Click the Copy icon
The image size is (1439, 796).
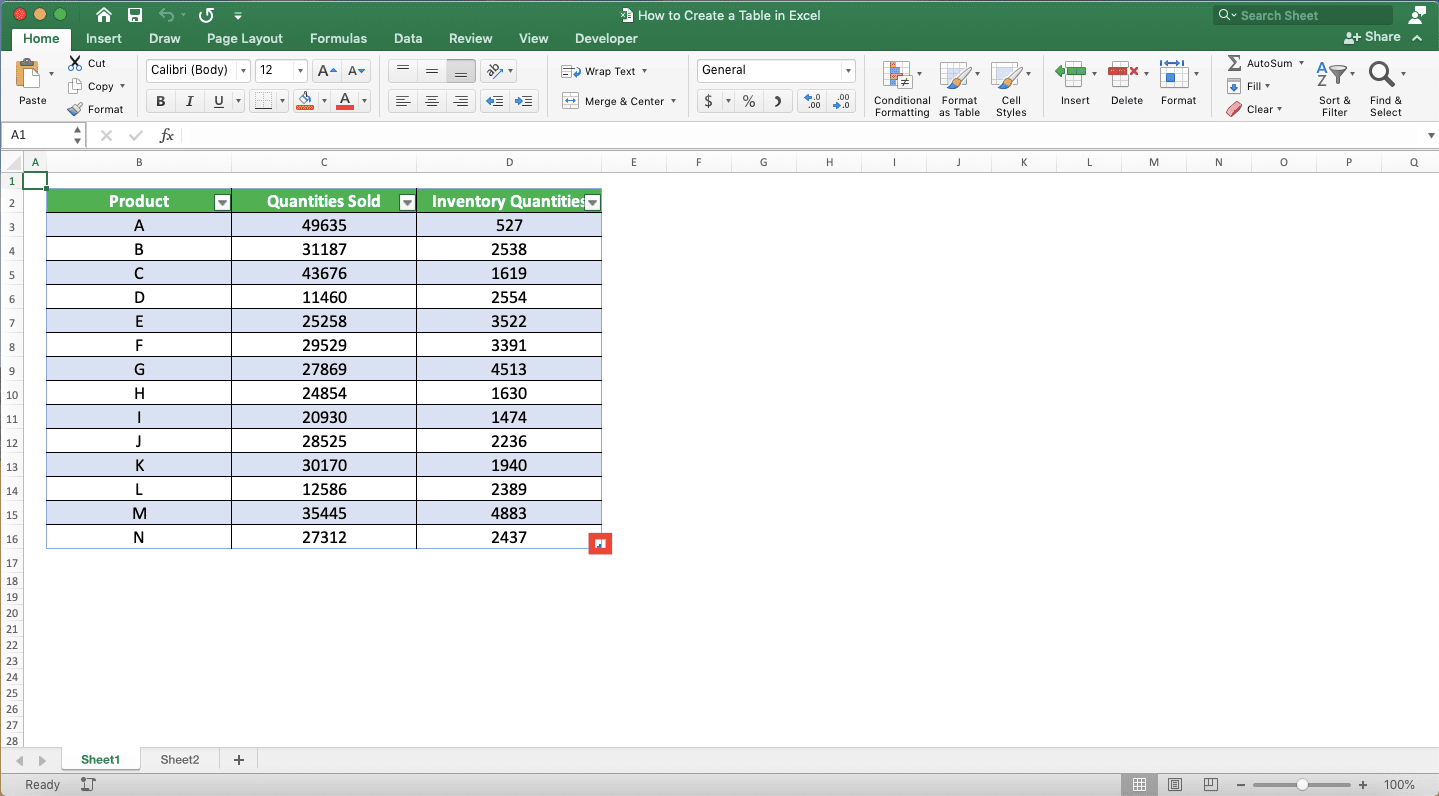[75, 86]
